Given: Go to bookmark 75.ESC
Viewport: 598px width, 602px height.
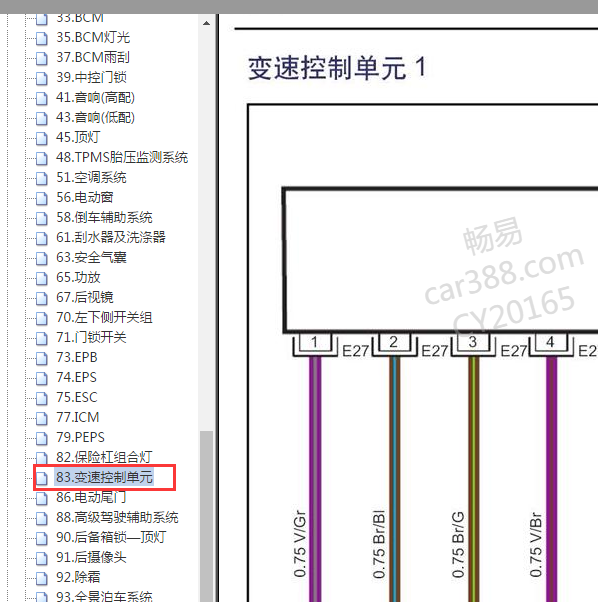Looking at the screenshot, I should pyautogui.click(x=76, y=397).
